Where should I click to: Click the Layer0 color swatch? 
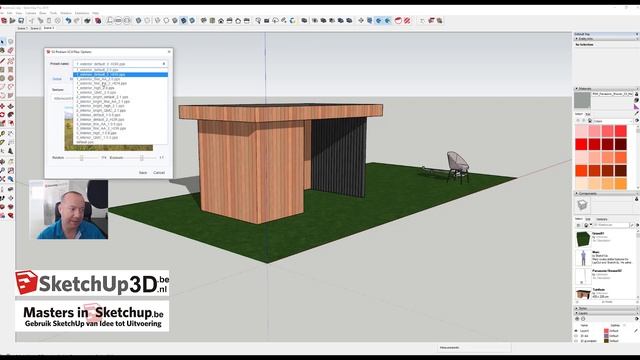pos(606,331)
